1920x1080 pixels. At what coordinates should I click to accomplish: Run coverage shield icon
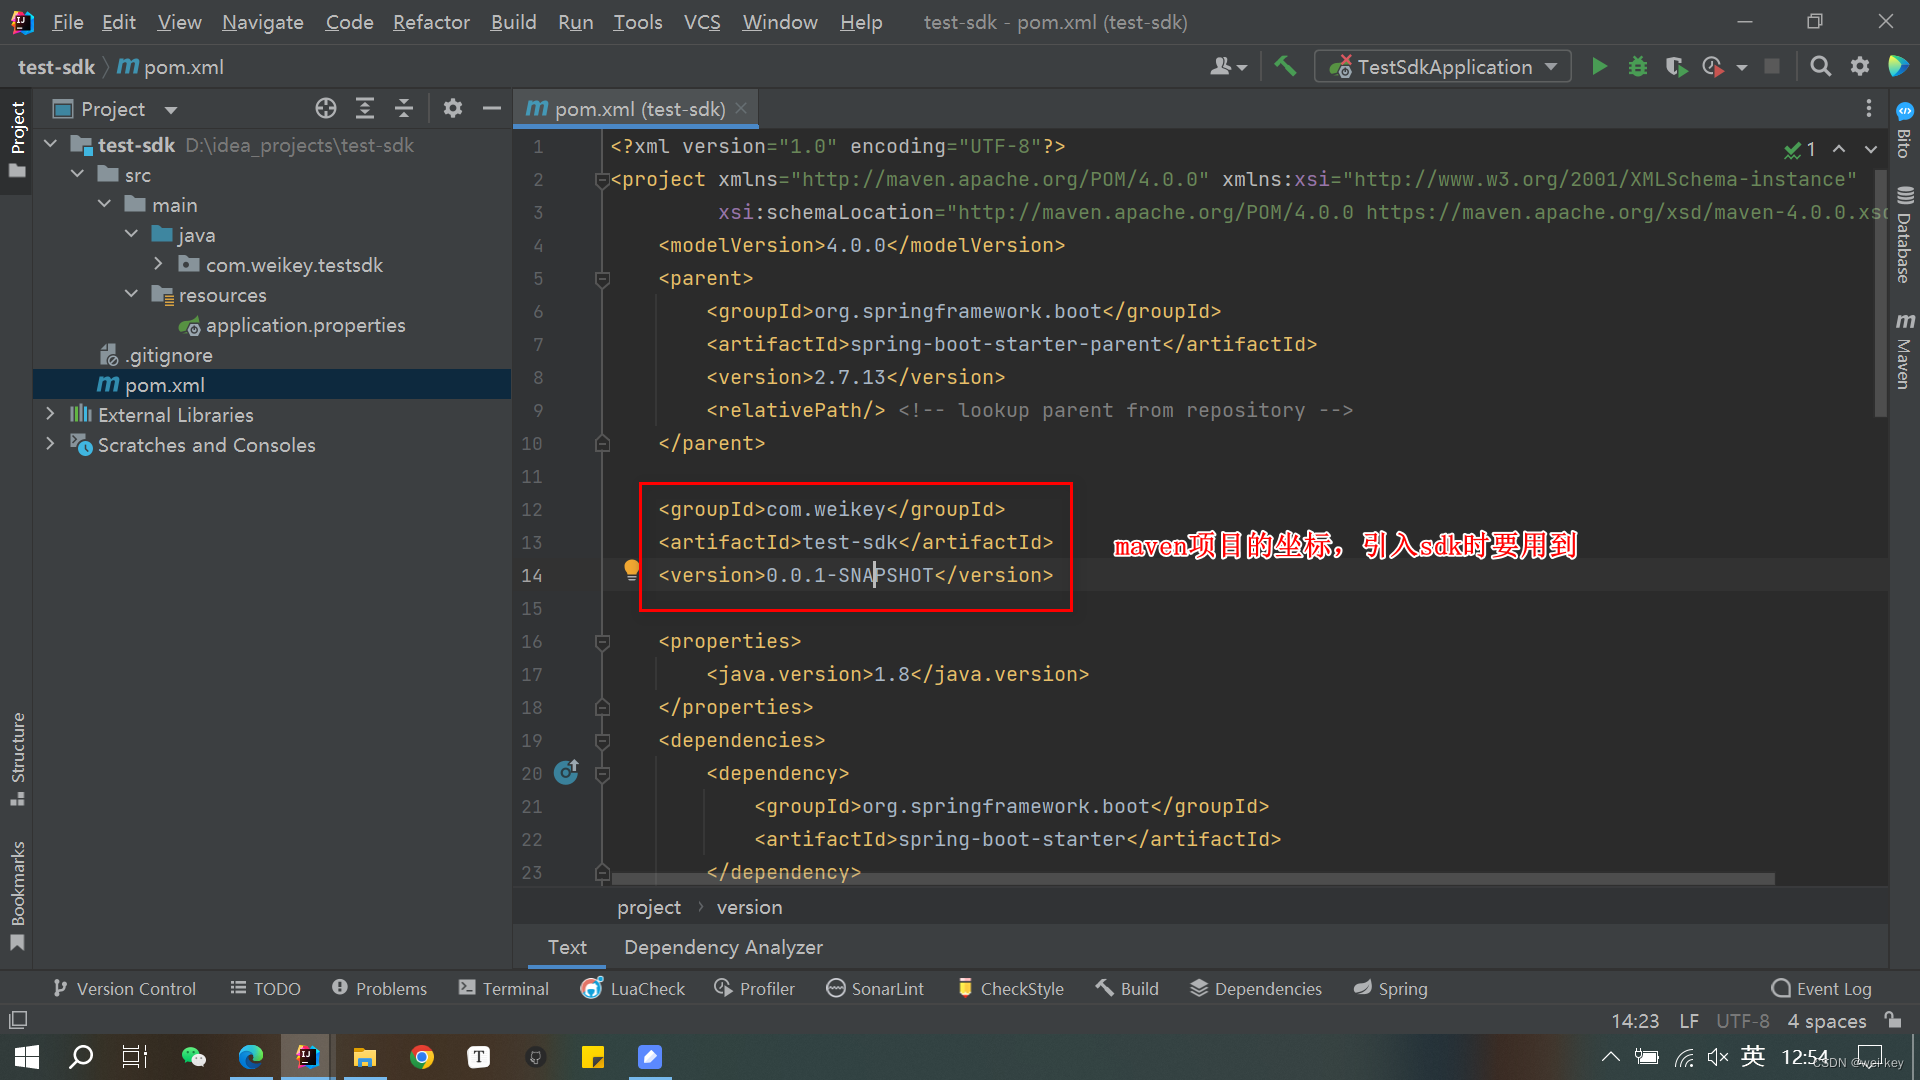click(1676, 67)
